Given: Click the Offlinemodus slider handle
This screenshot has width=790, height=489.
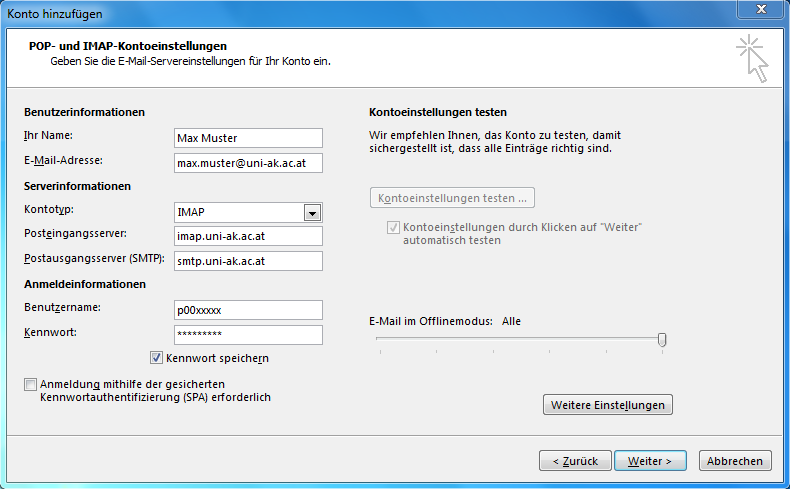Looking at the screenshot, I should pyautogui.click(x=662, y=340).
